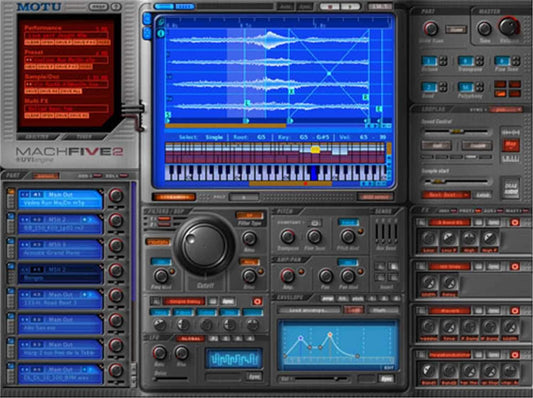
Task: Click the LFO waveform shape display
Action: click(x=234, y=358)
